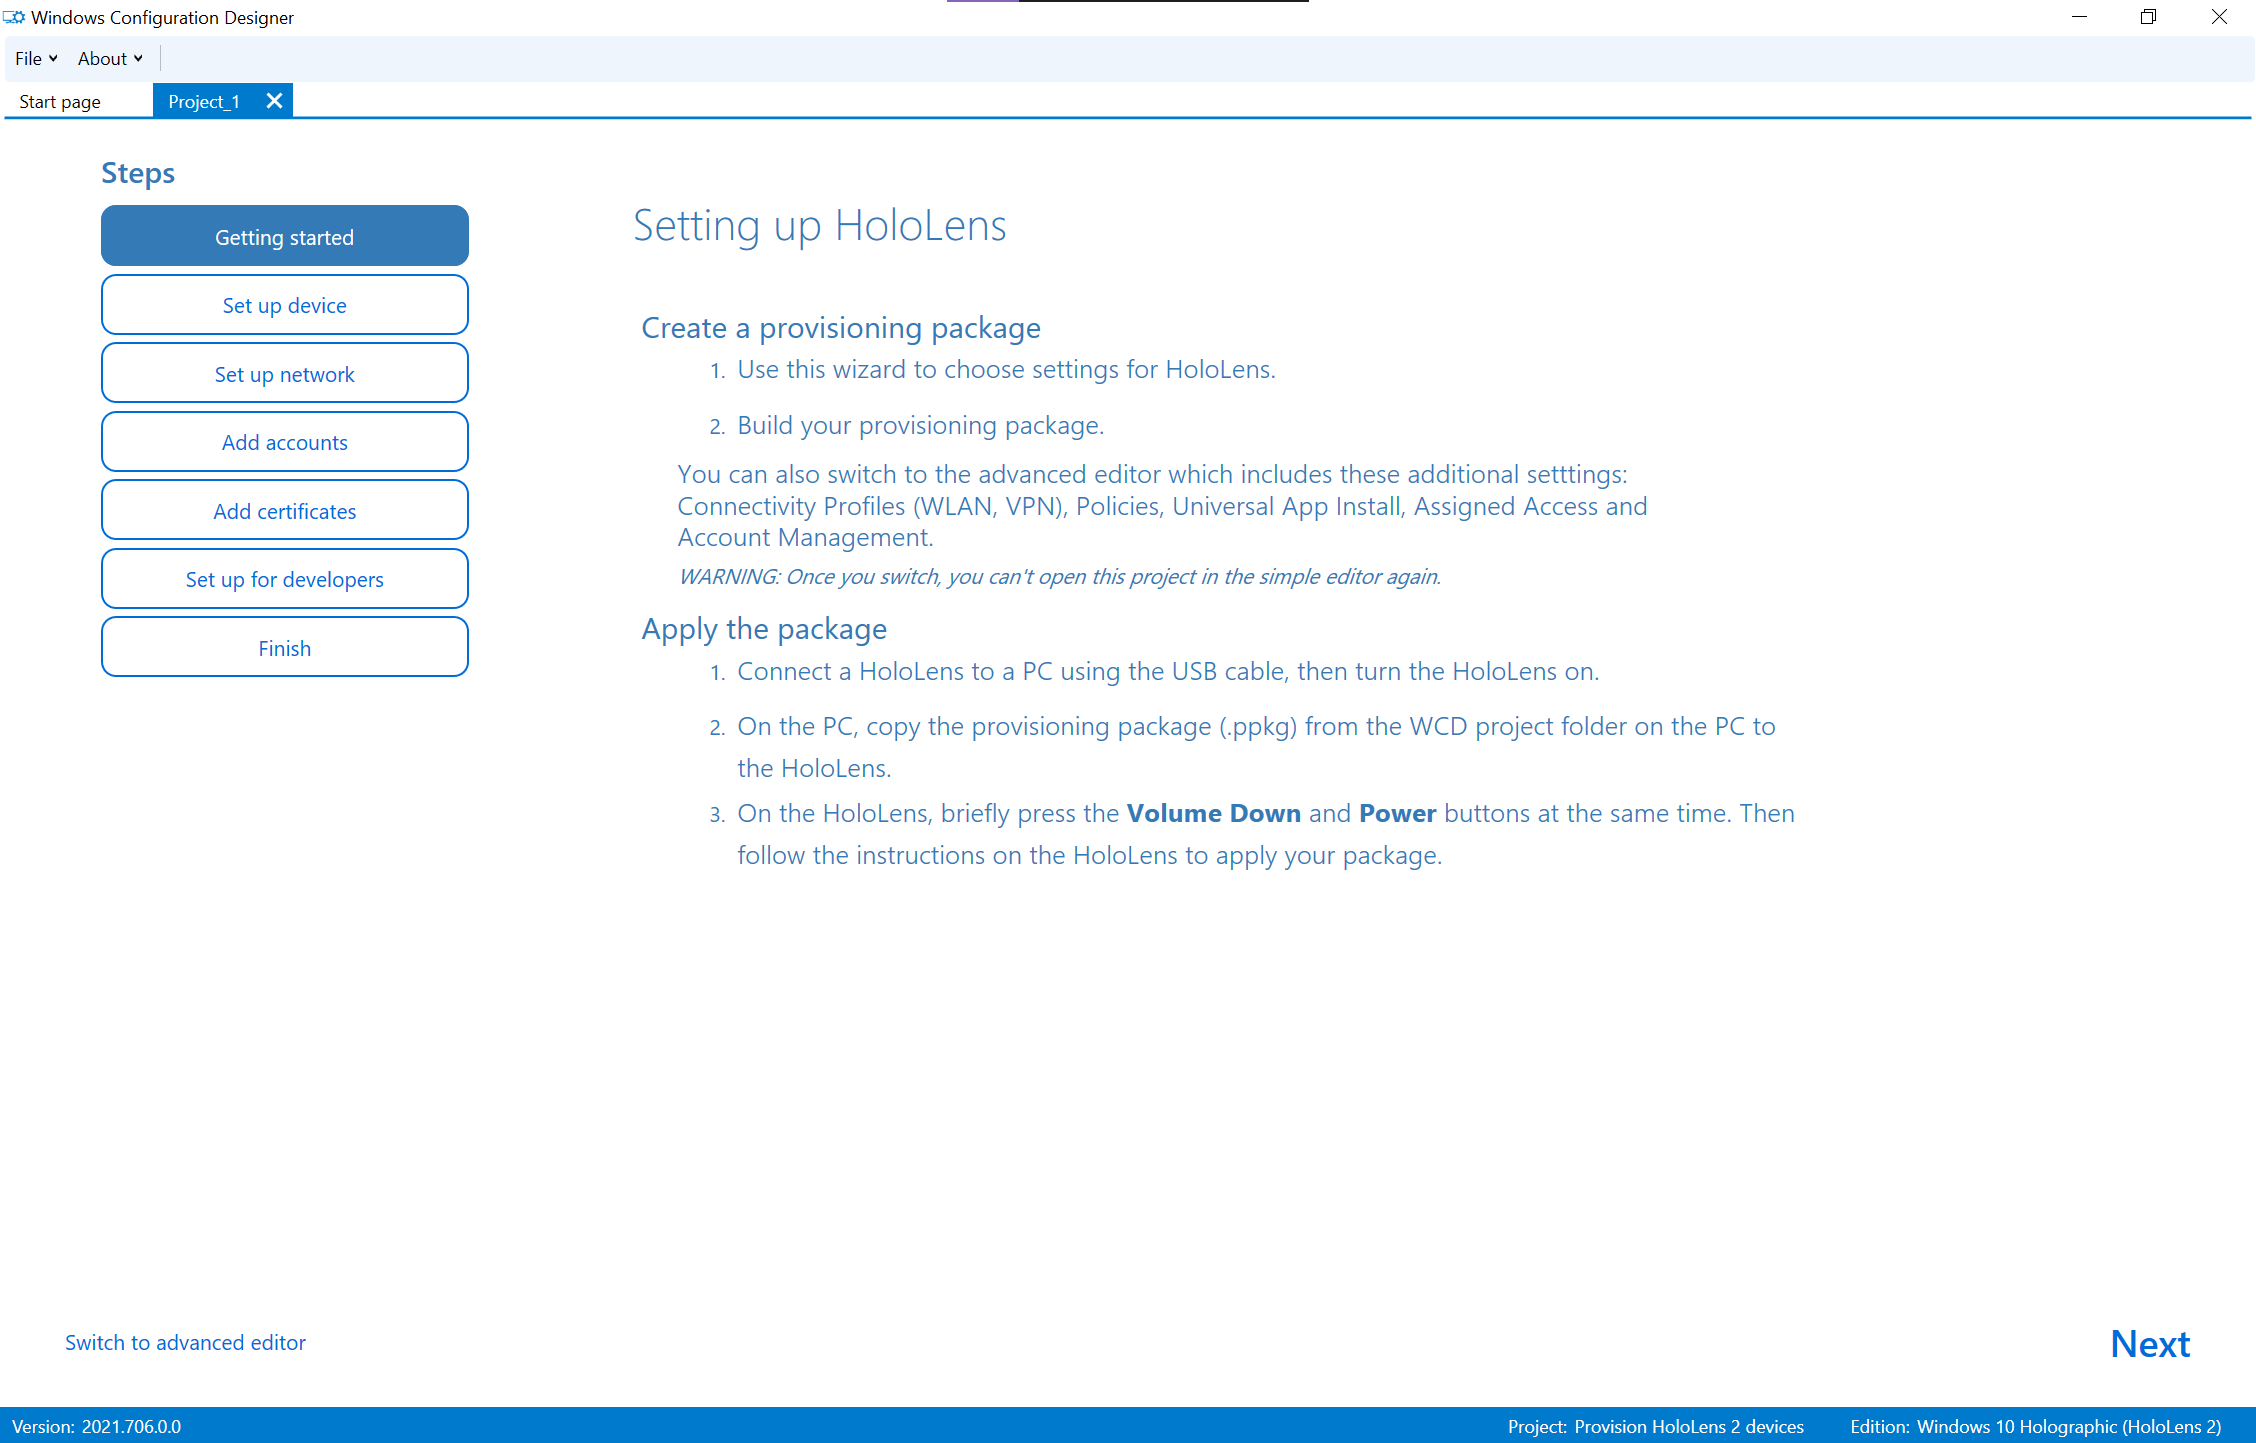Select the Set up network step
Viewport: 2256px width, 1443px height.
click(284, 373)
